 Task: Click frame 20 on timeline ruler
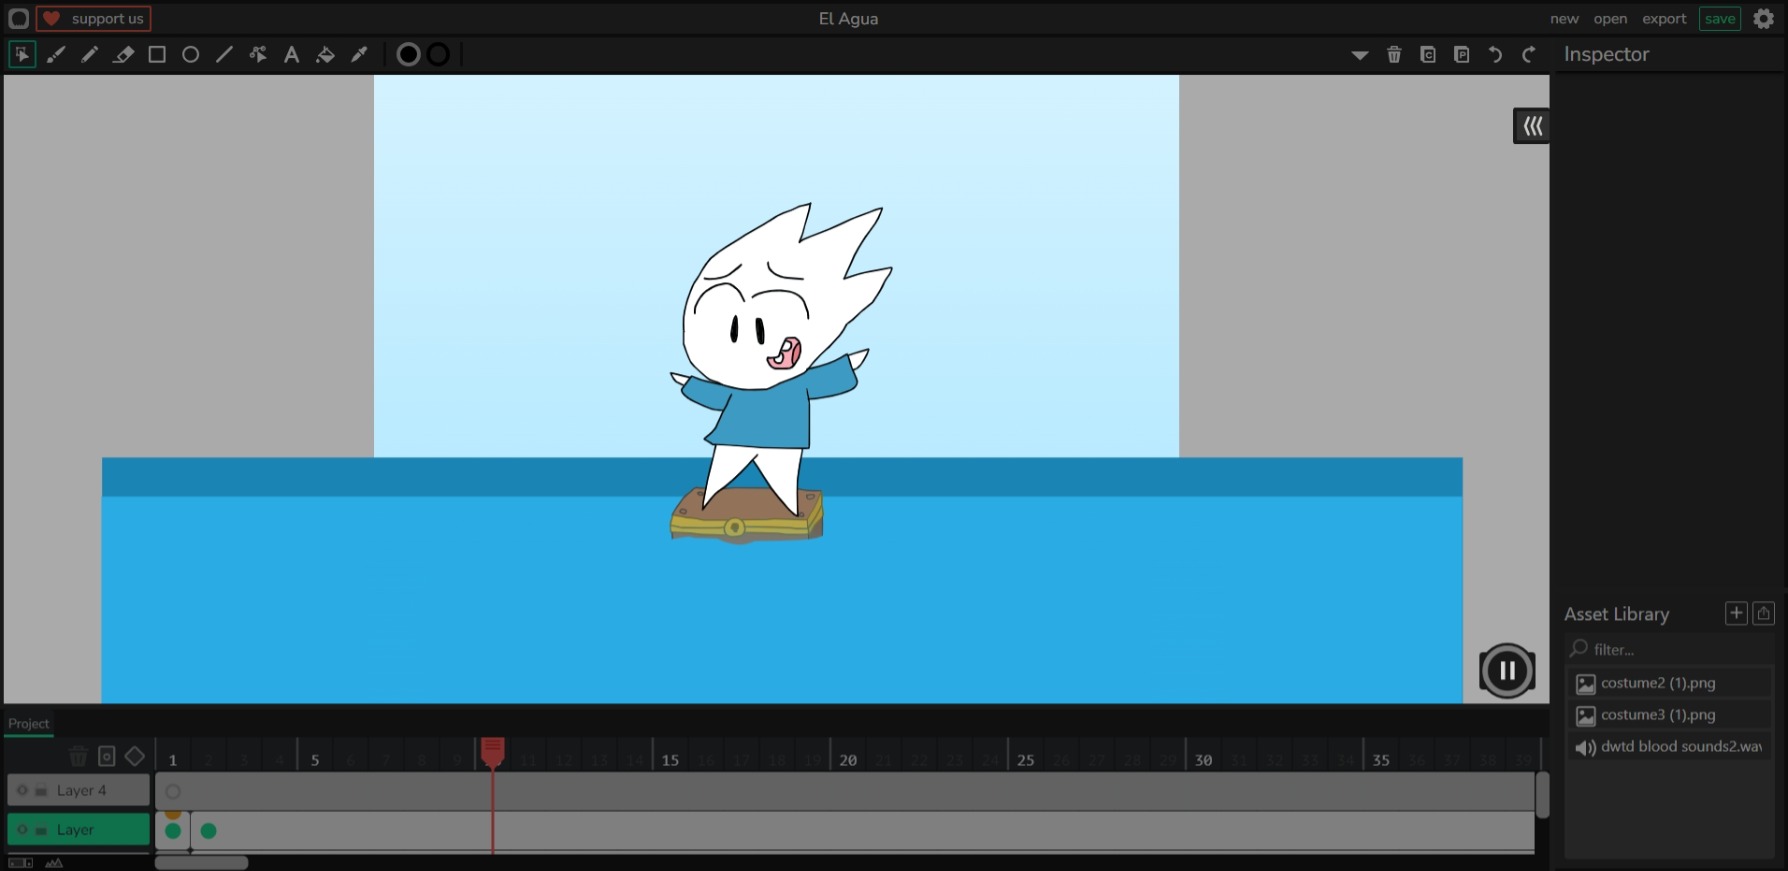click(x=848, y=759)
